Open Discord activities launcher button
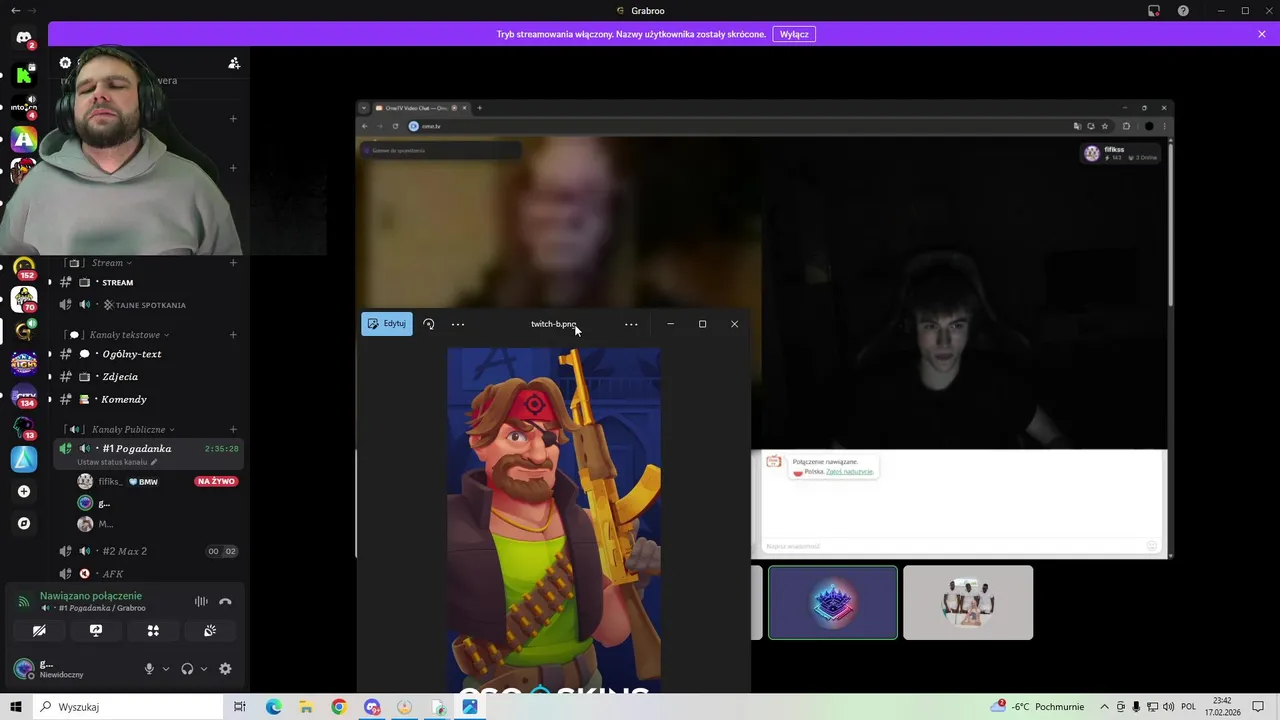The image size is (1280, 720). pyautogui.click(x=153, y=631)
